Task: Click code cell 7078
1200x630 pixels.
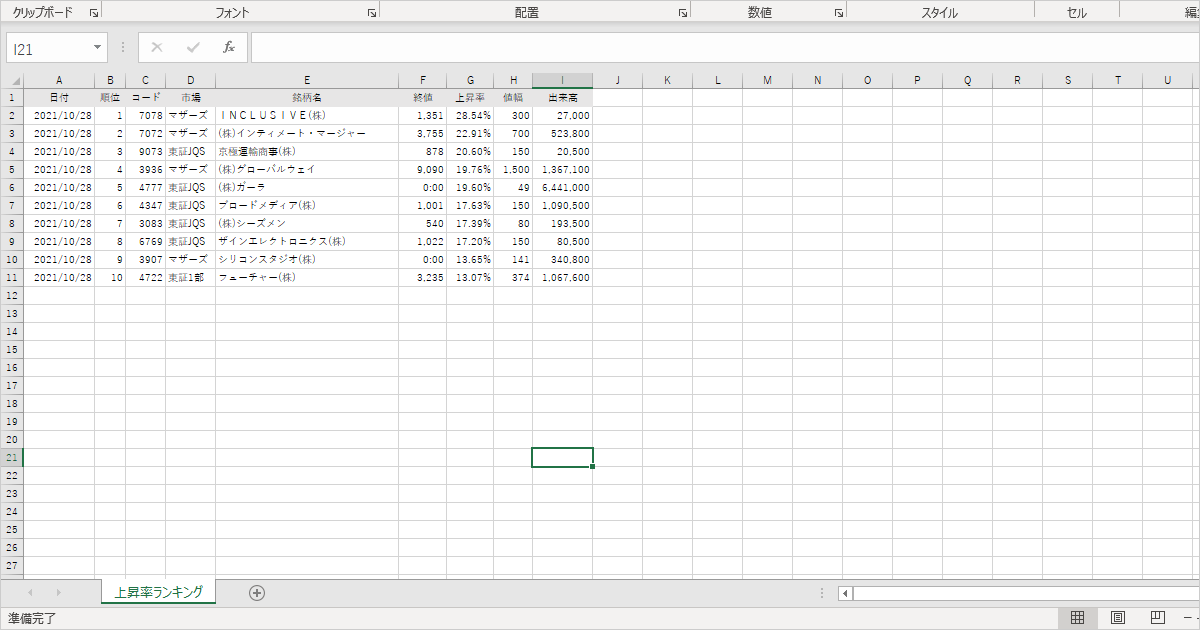Action: 145,116
